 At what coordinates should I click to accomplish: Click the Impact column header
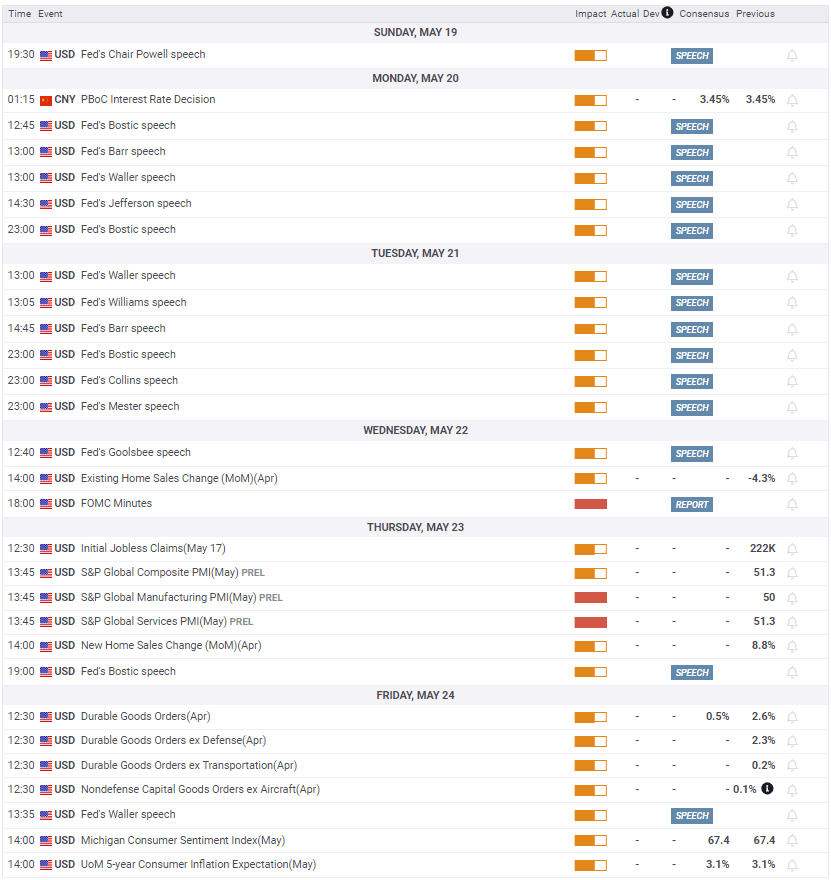click(590, 13)
